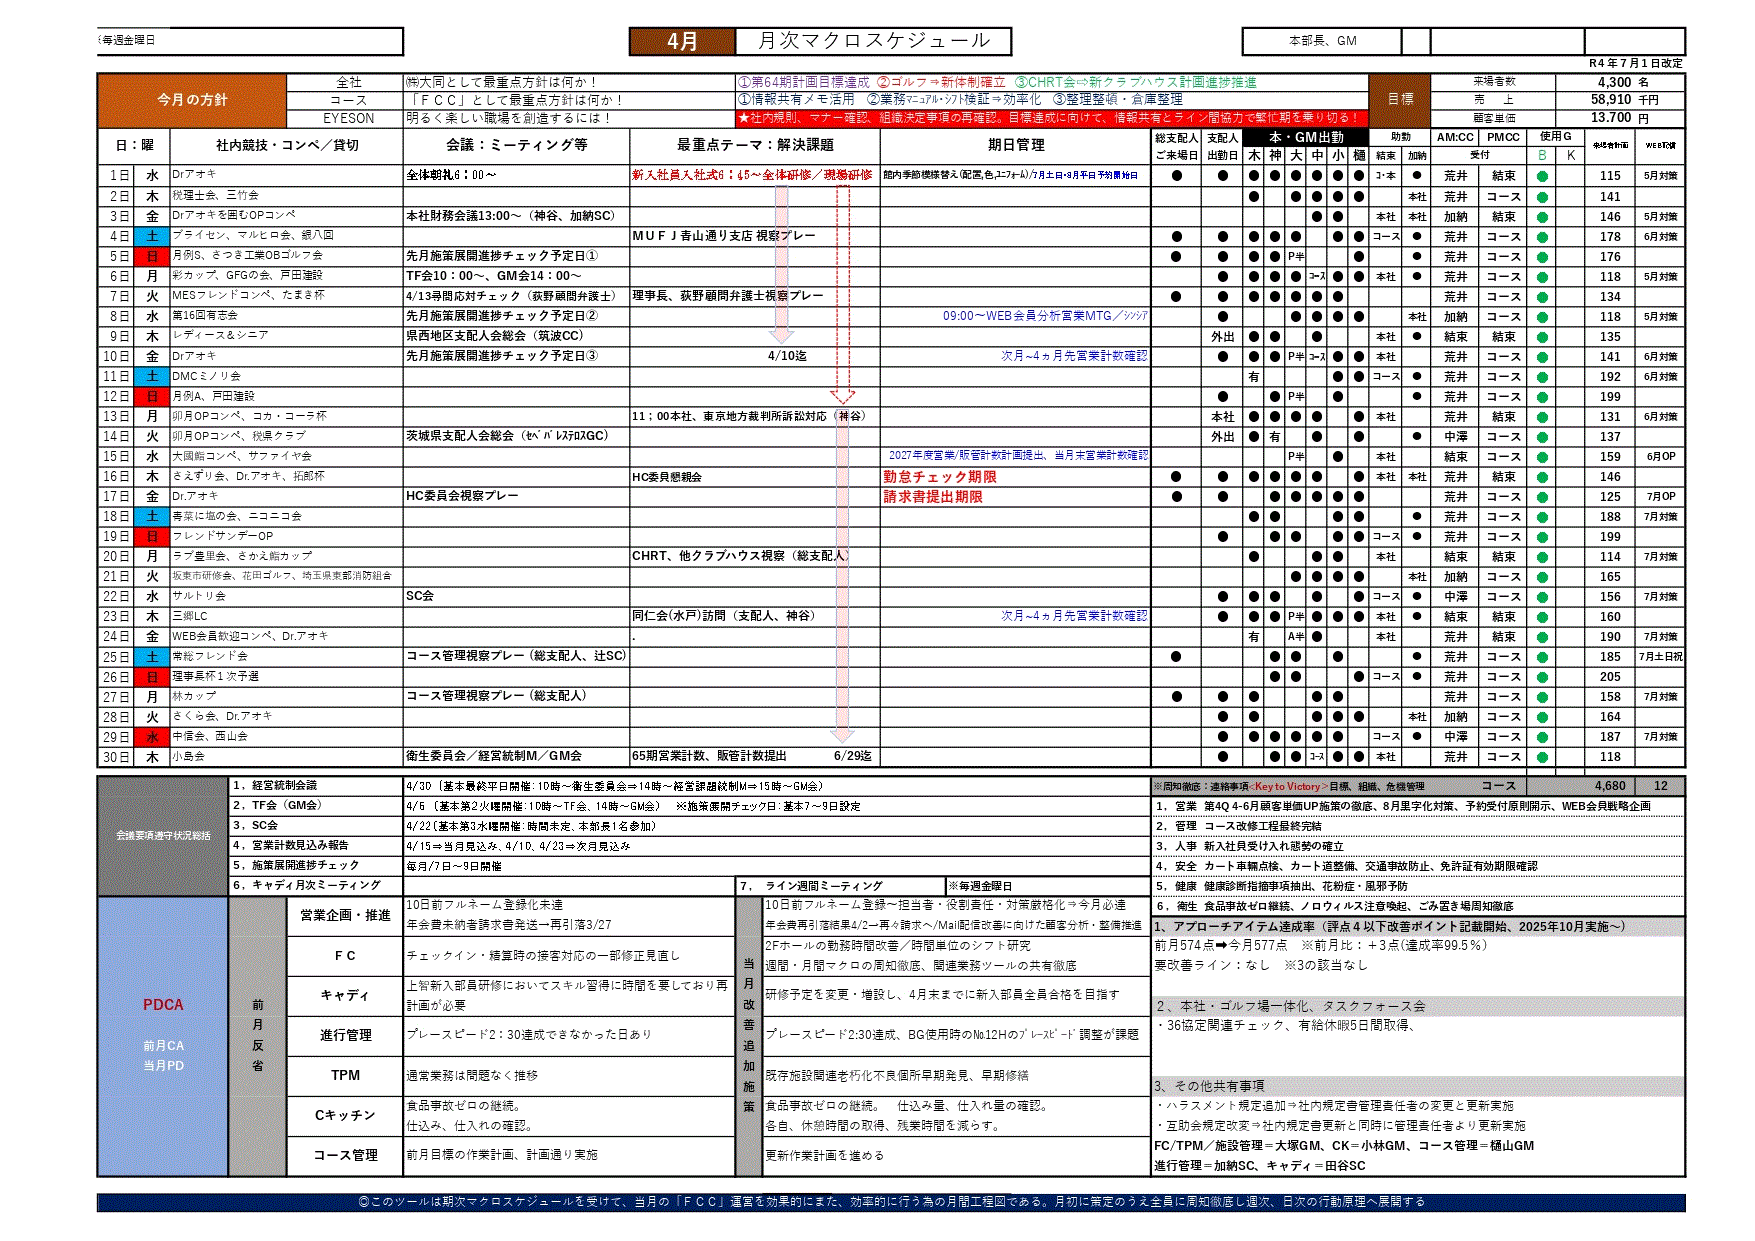Screen dimensions: 1755x1241
Task: Click the pink arrowhead ending at the 29日 row
Action: [x=842, y=735]
